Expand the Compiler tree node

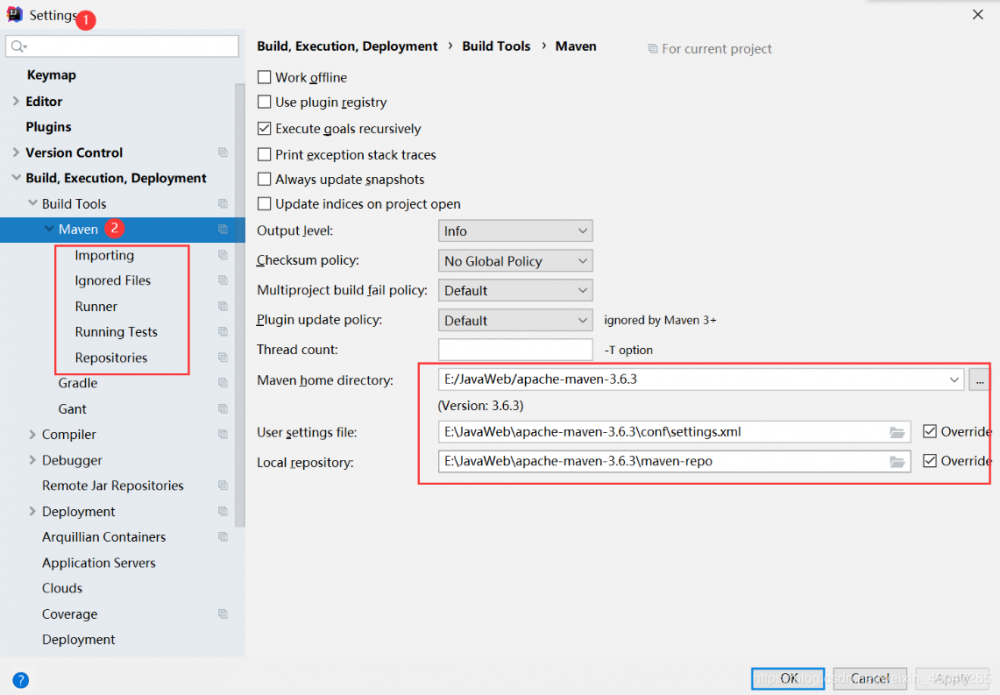[x=33, y=435]
